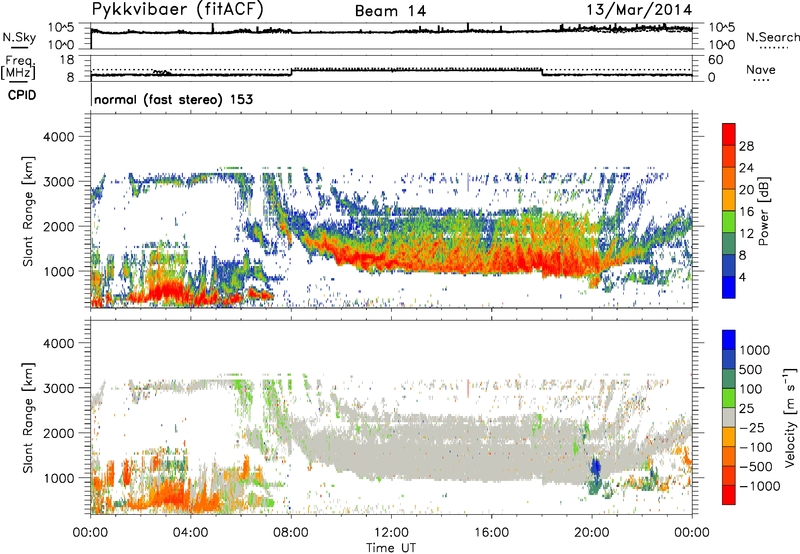Pick the bright blue top Velocity colorbar swatch
This screenshot has width=800, height=554.
click(x=729, y=340)
